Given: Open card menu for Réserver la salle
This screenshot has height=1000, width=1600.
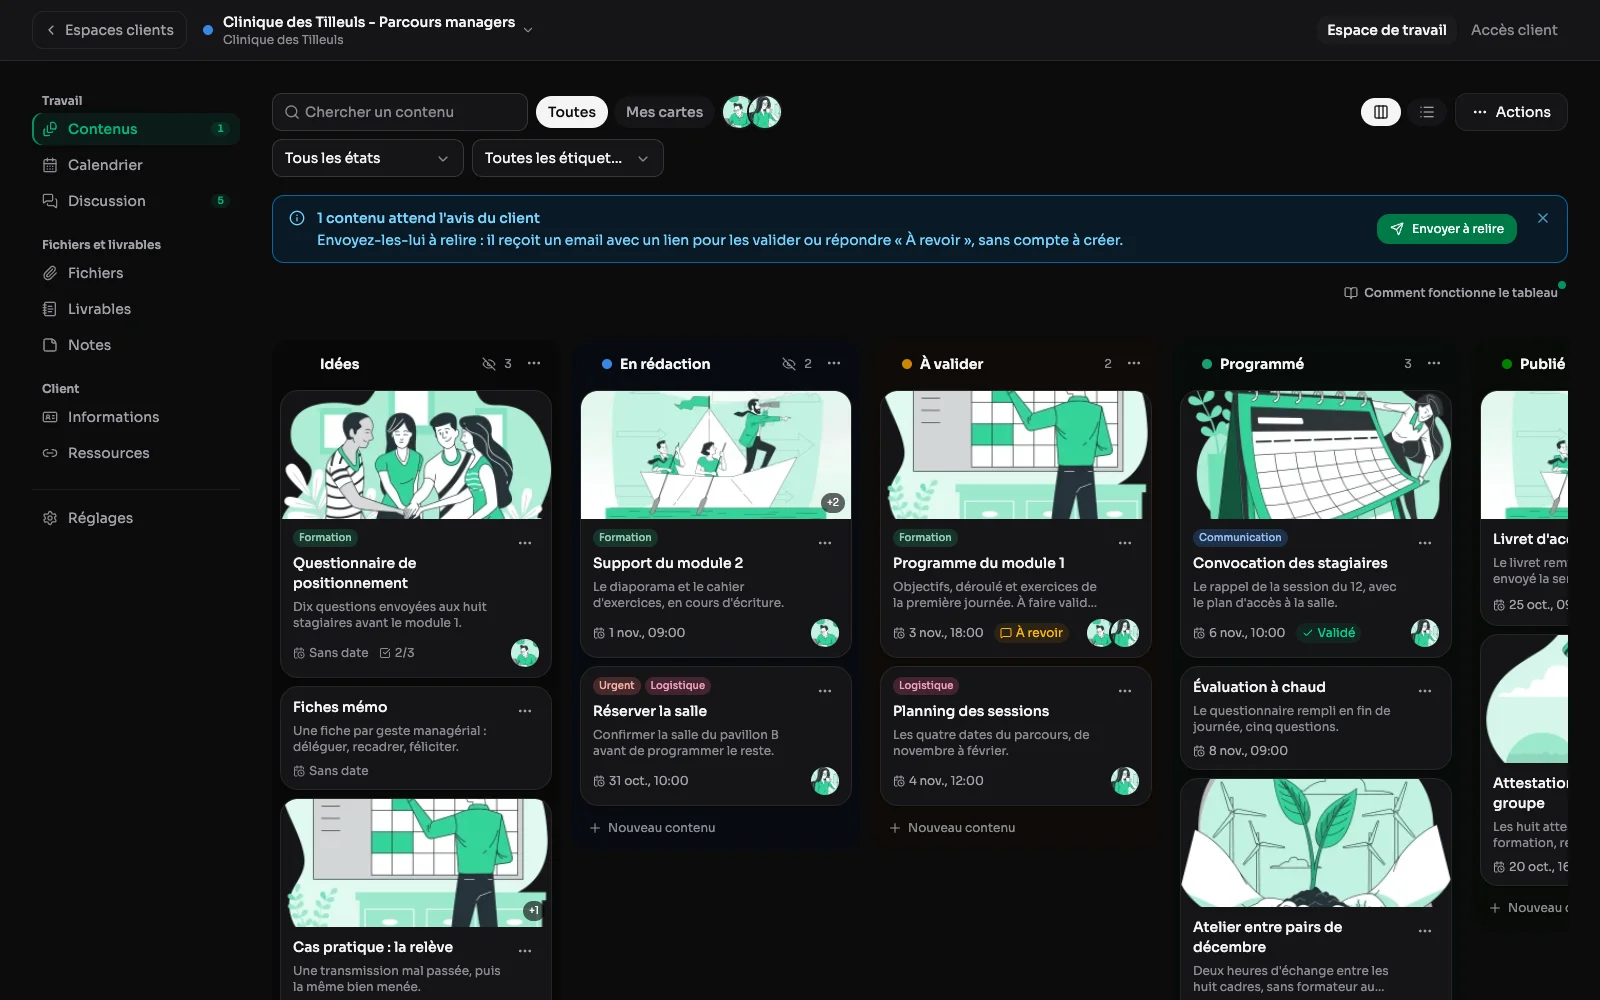Looking at the screenshot, I should coord(825,691).
